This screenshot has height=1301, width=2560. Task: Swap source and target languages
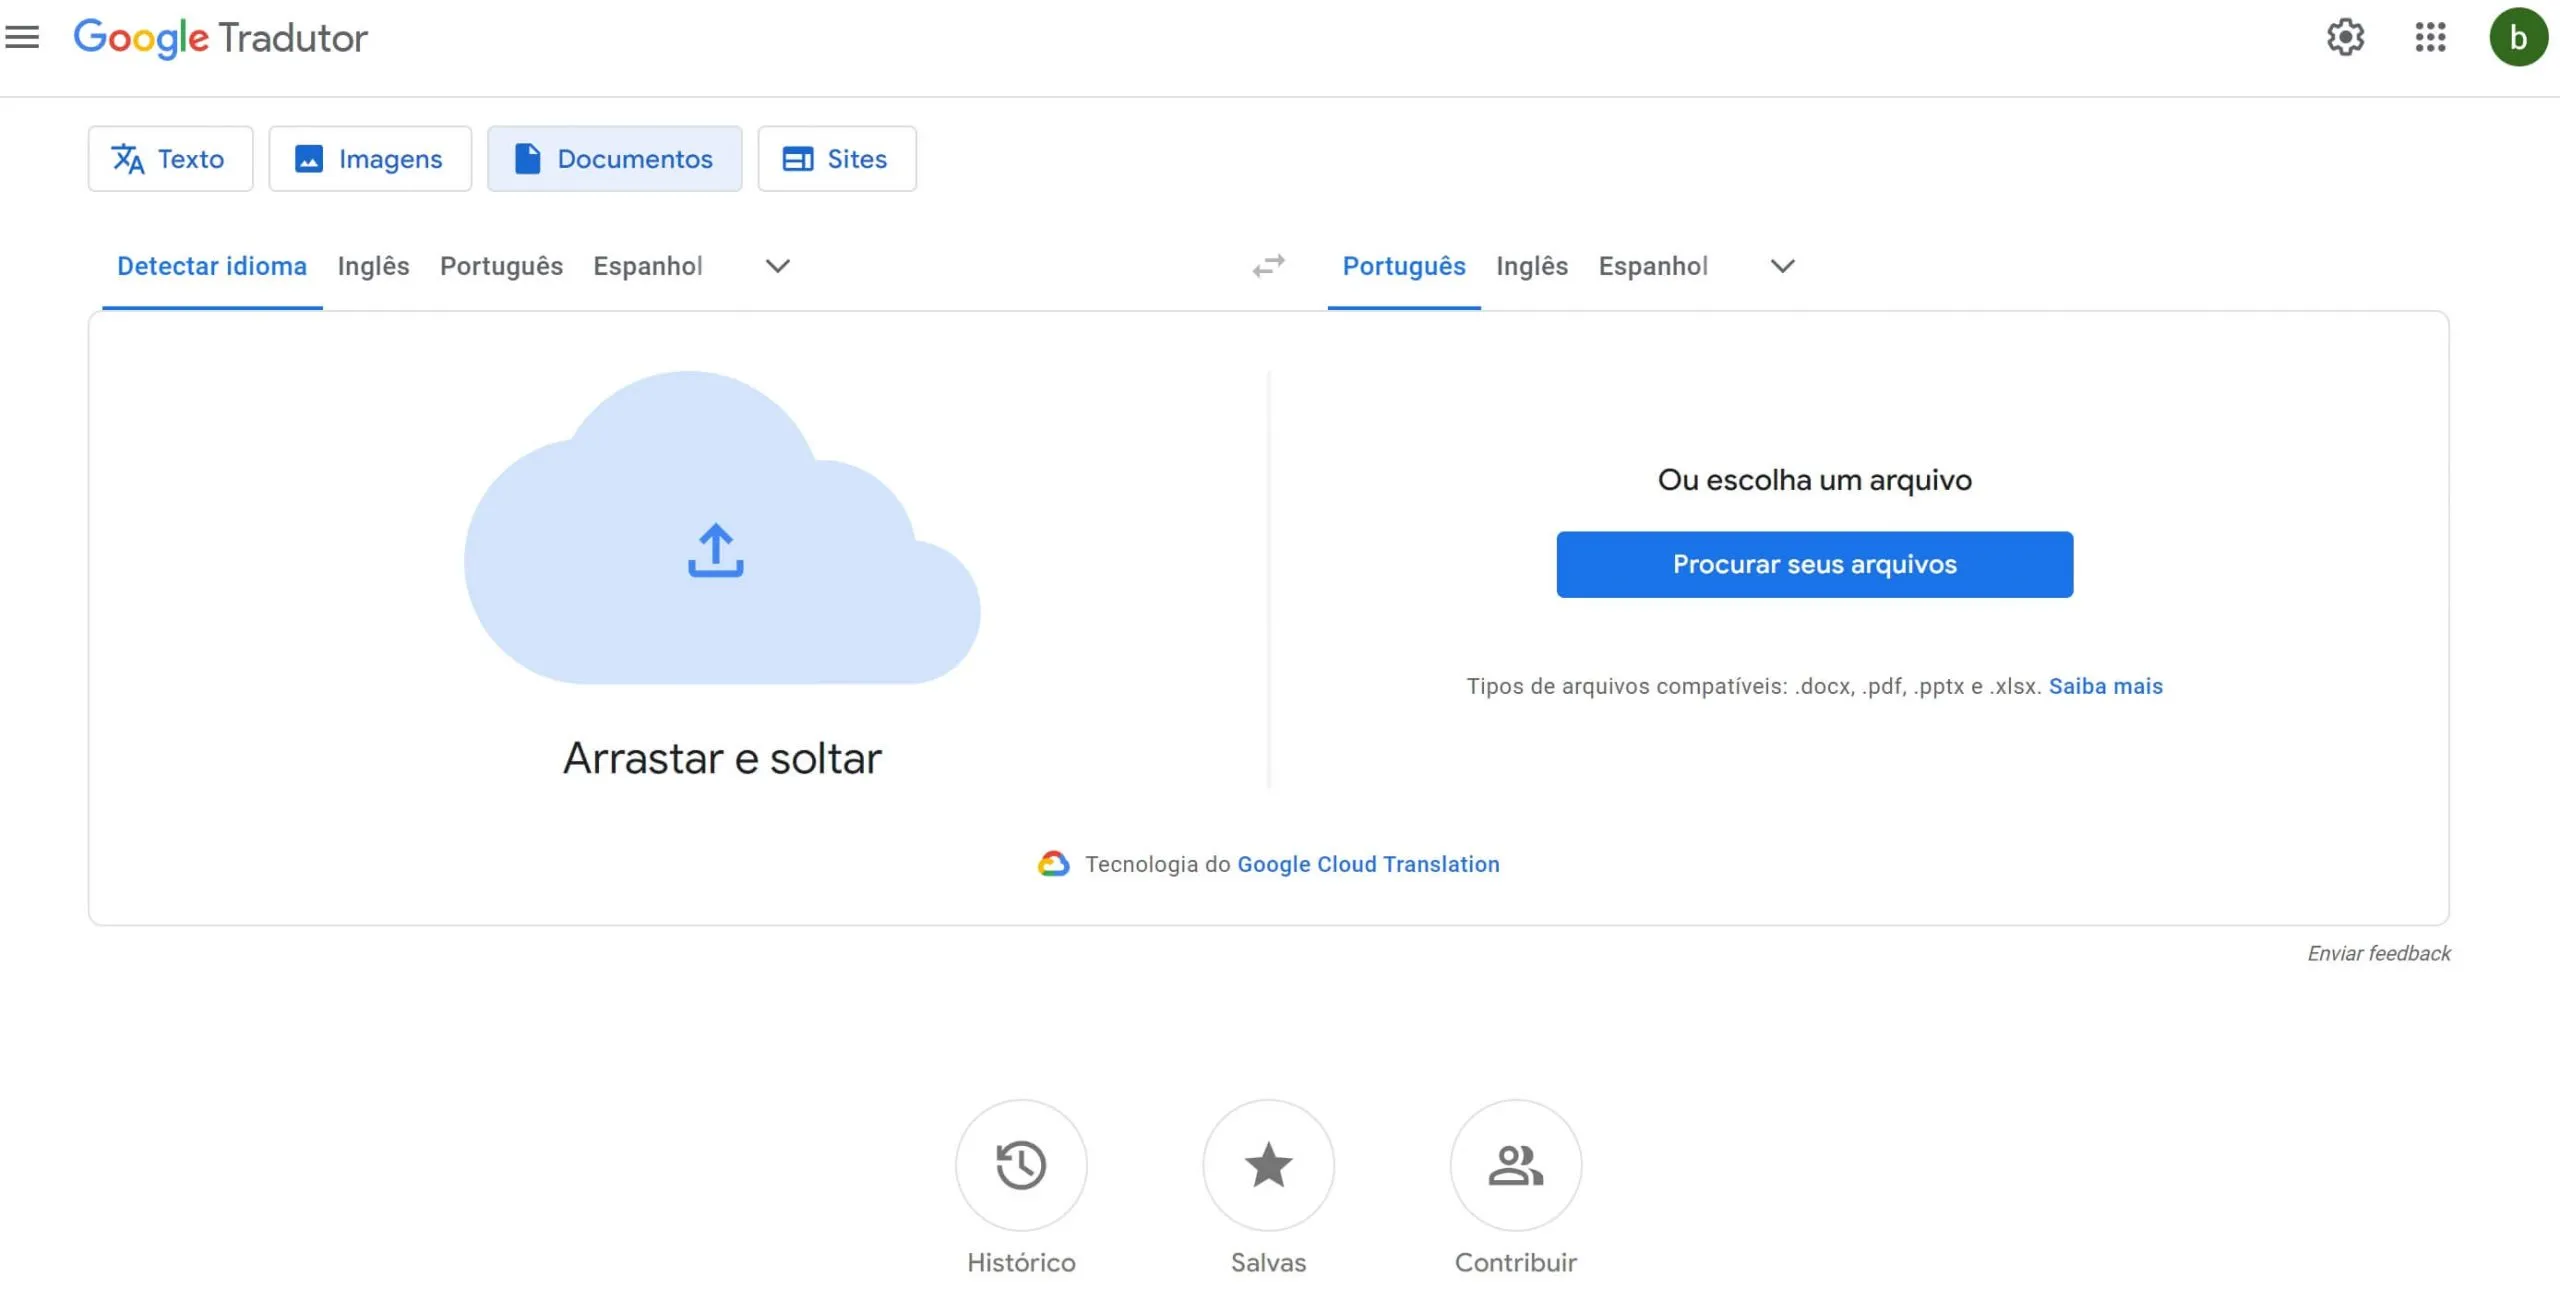[1267, 266]
